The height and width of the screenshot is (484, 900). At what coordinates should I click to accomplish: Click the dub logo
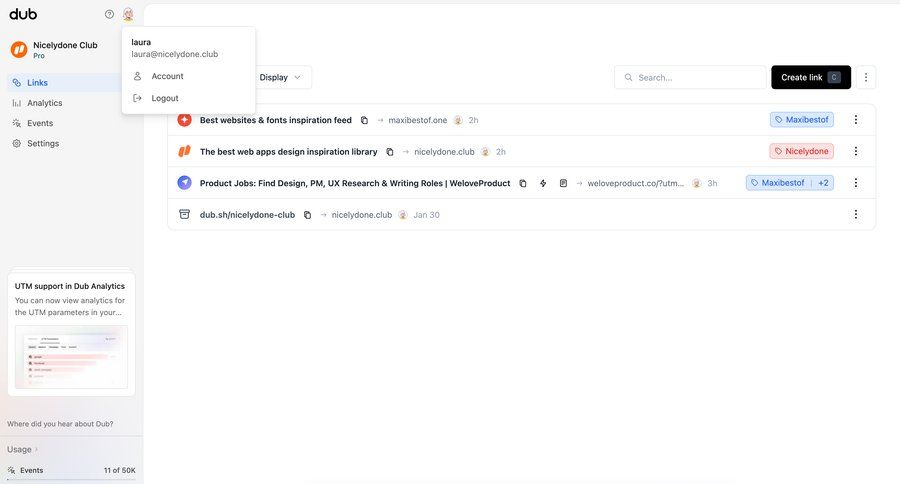[23, 14]
